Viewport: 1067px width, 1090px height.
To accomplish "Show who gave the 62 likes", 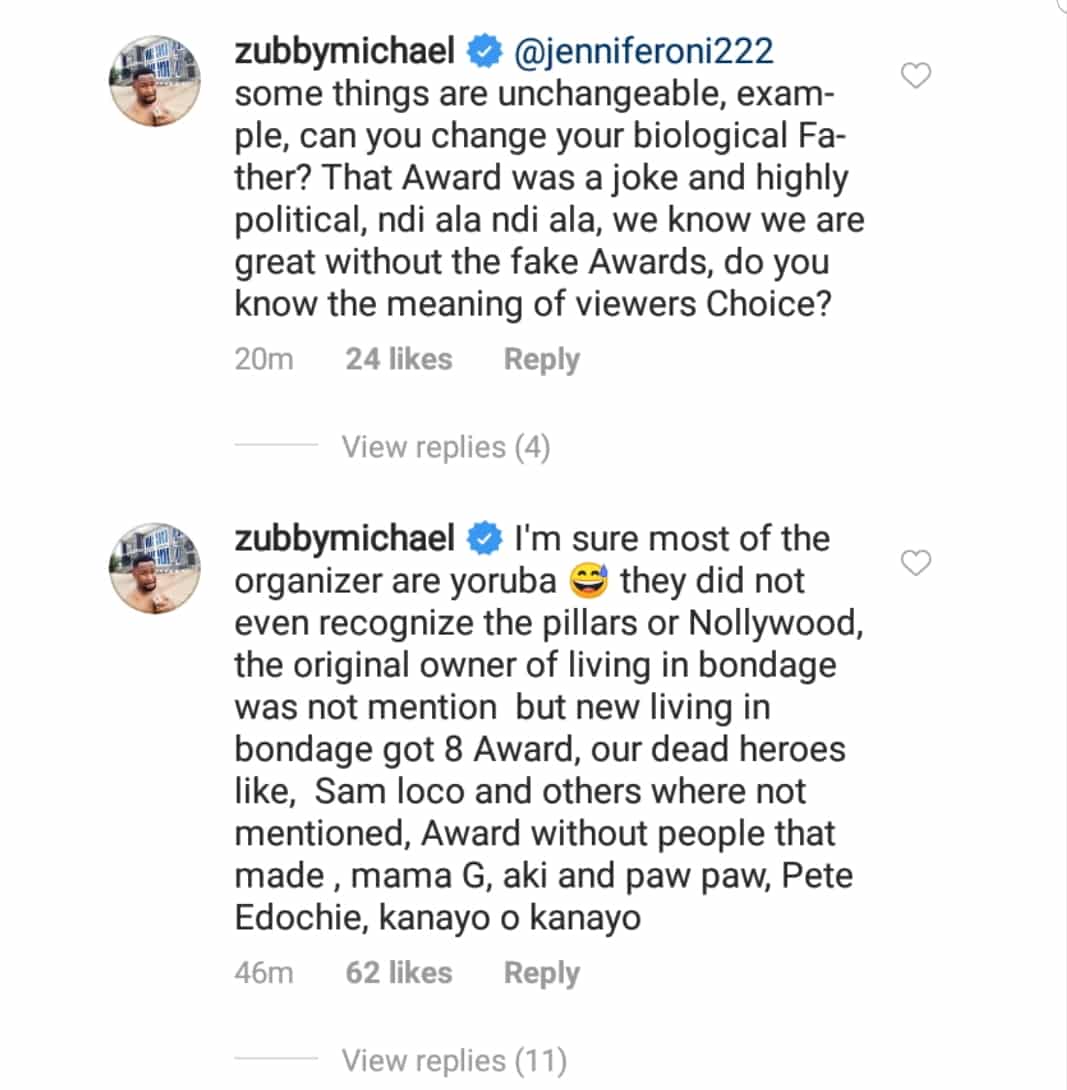I will 398,973.
